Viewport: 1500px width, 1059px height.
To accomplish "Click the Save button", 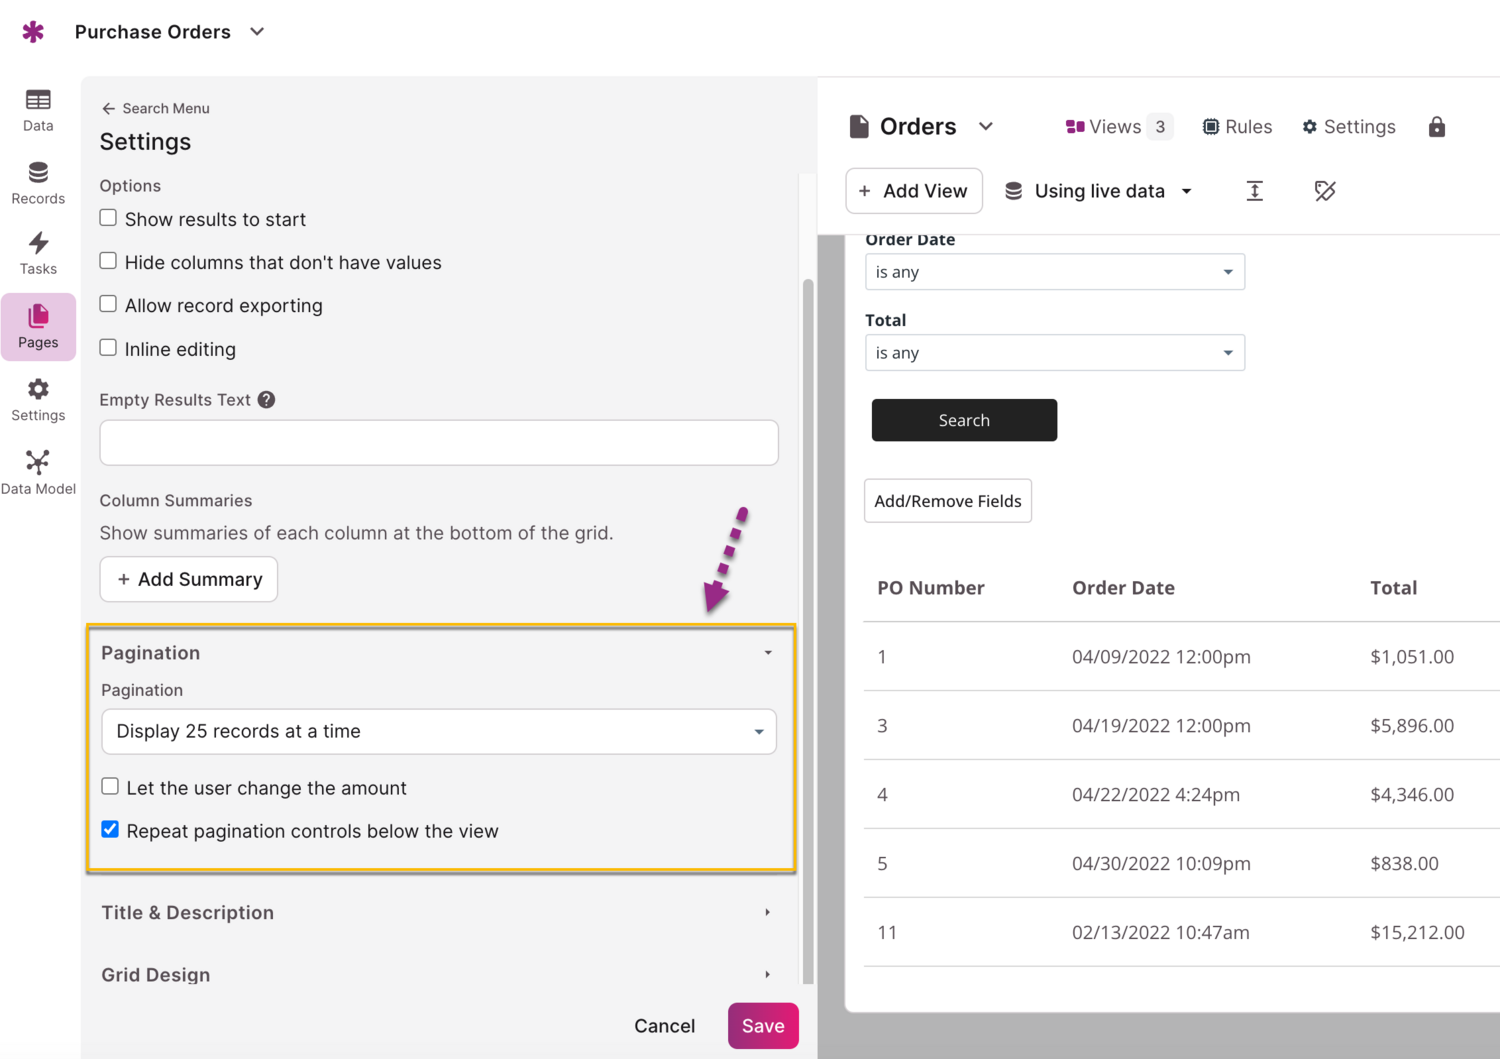I will pyautogui.click(x=762, y=1026).
